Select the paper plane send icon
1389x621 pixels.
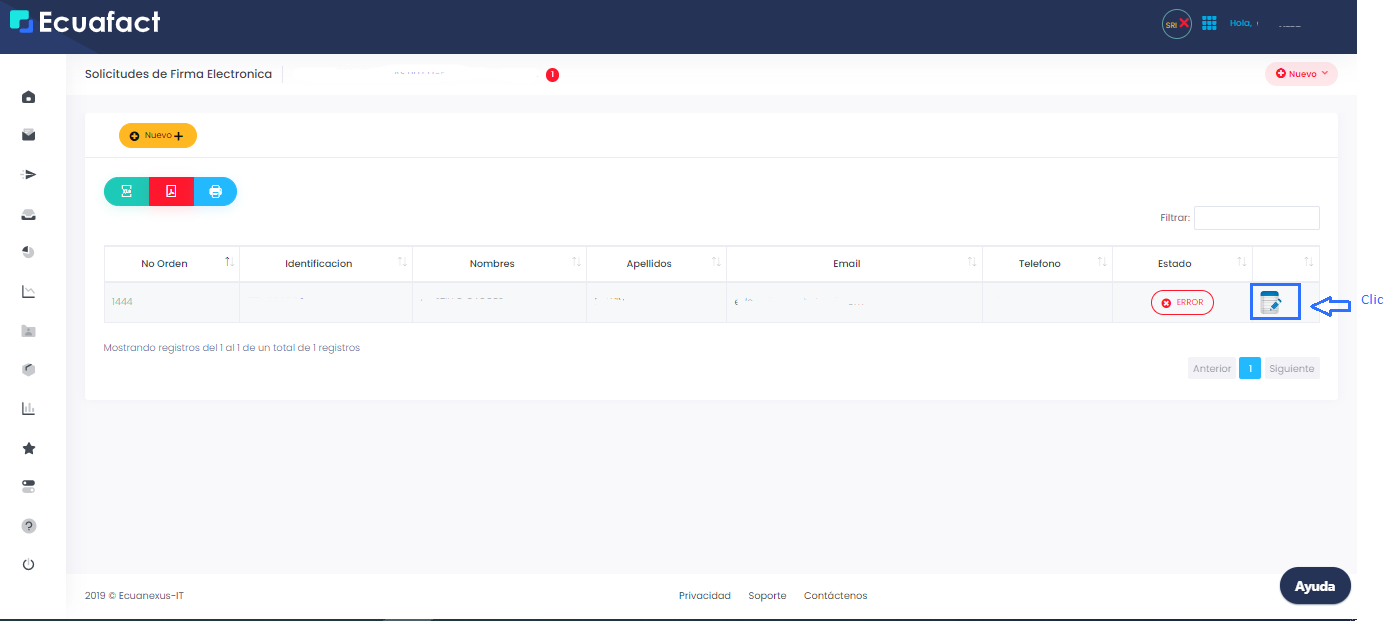[x=29, y=175]
